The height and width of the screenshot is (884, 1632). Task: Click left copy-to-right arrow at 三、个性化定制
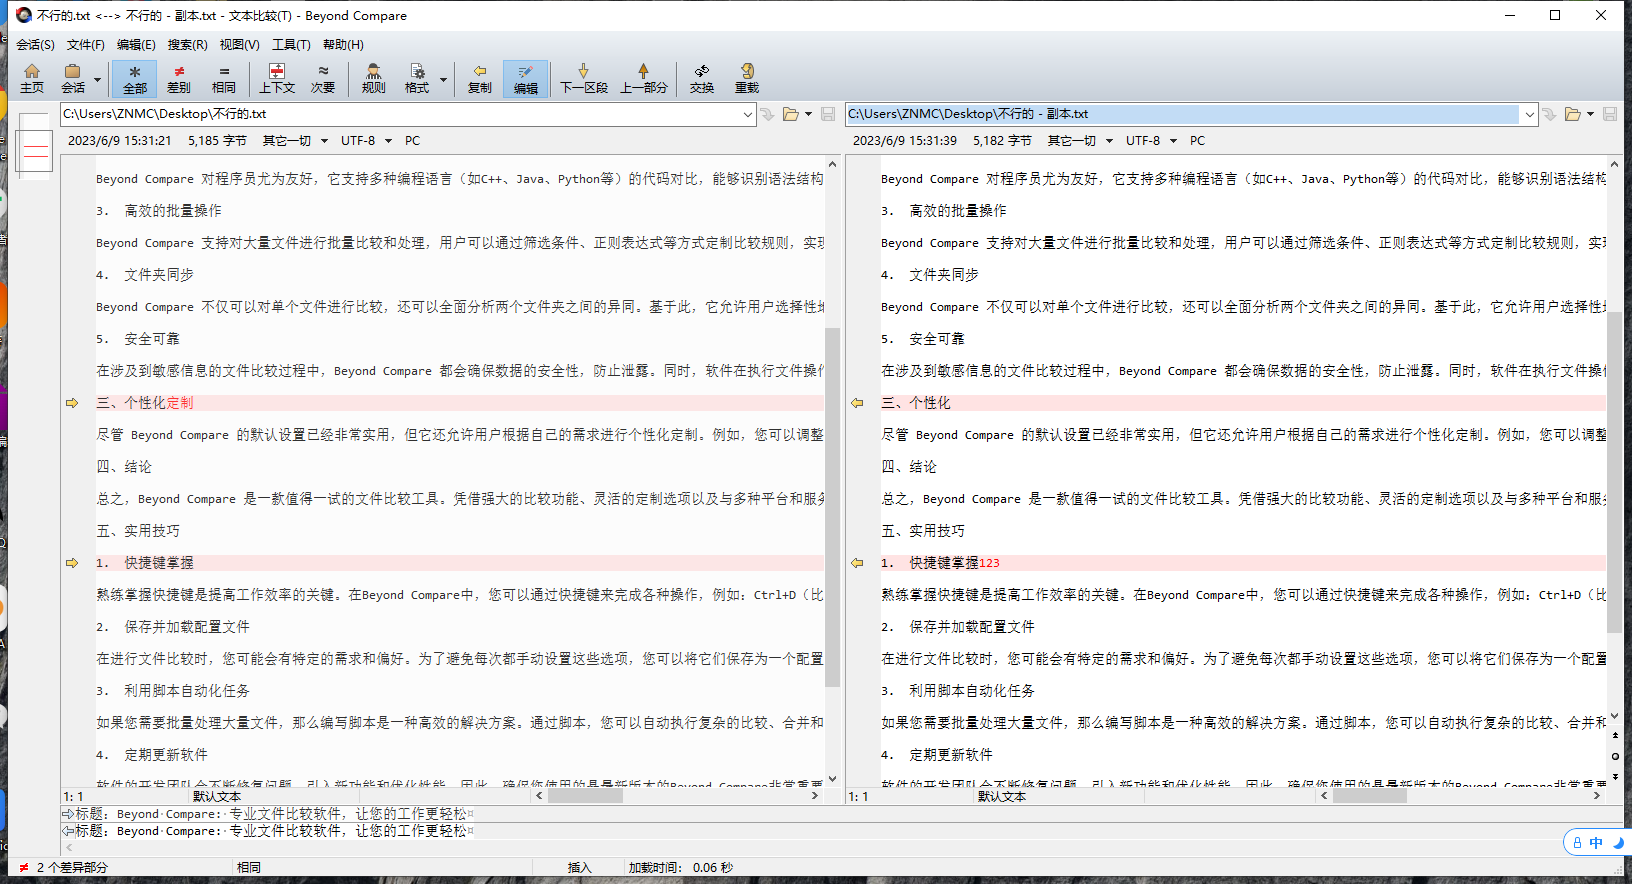point(72,403)
